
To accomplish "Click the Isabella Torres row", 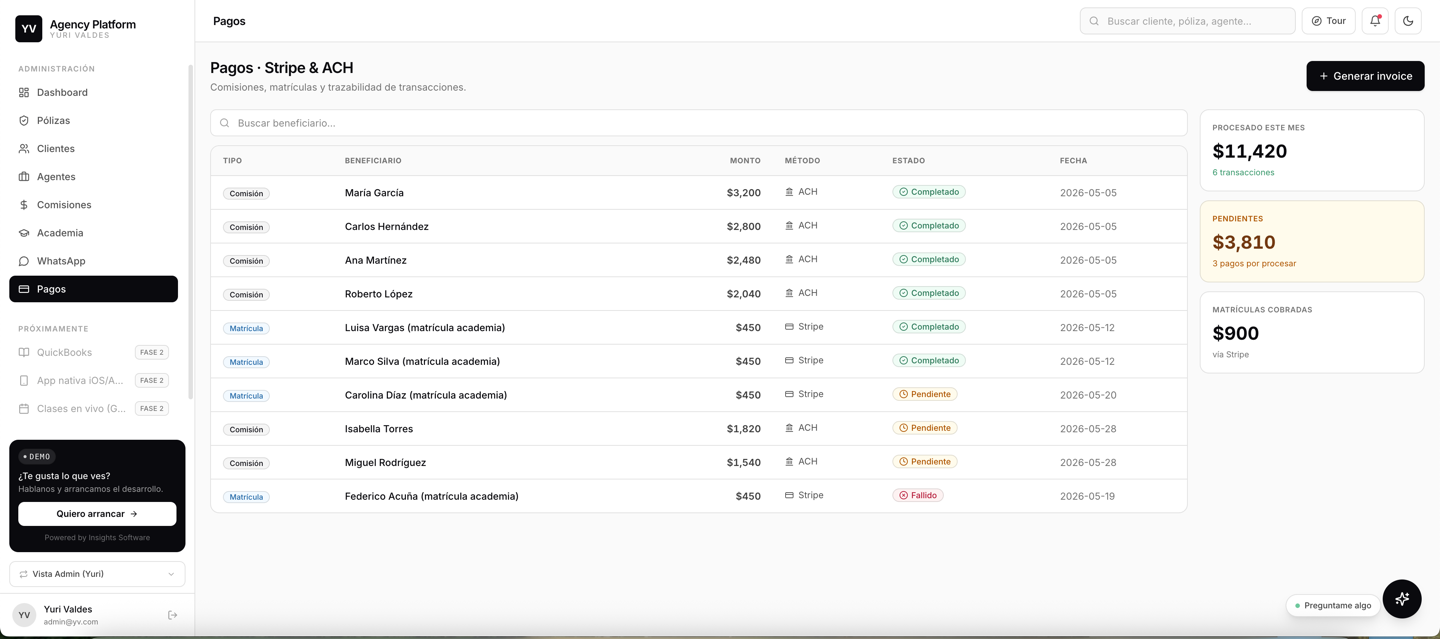I will click(698, 428).
